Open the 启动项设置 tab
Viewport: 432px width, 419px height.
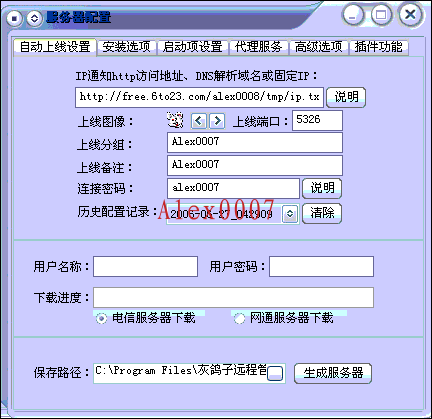193,47
